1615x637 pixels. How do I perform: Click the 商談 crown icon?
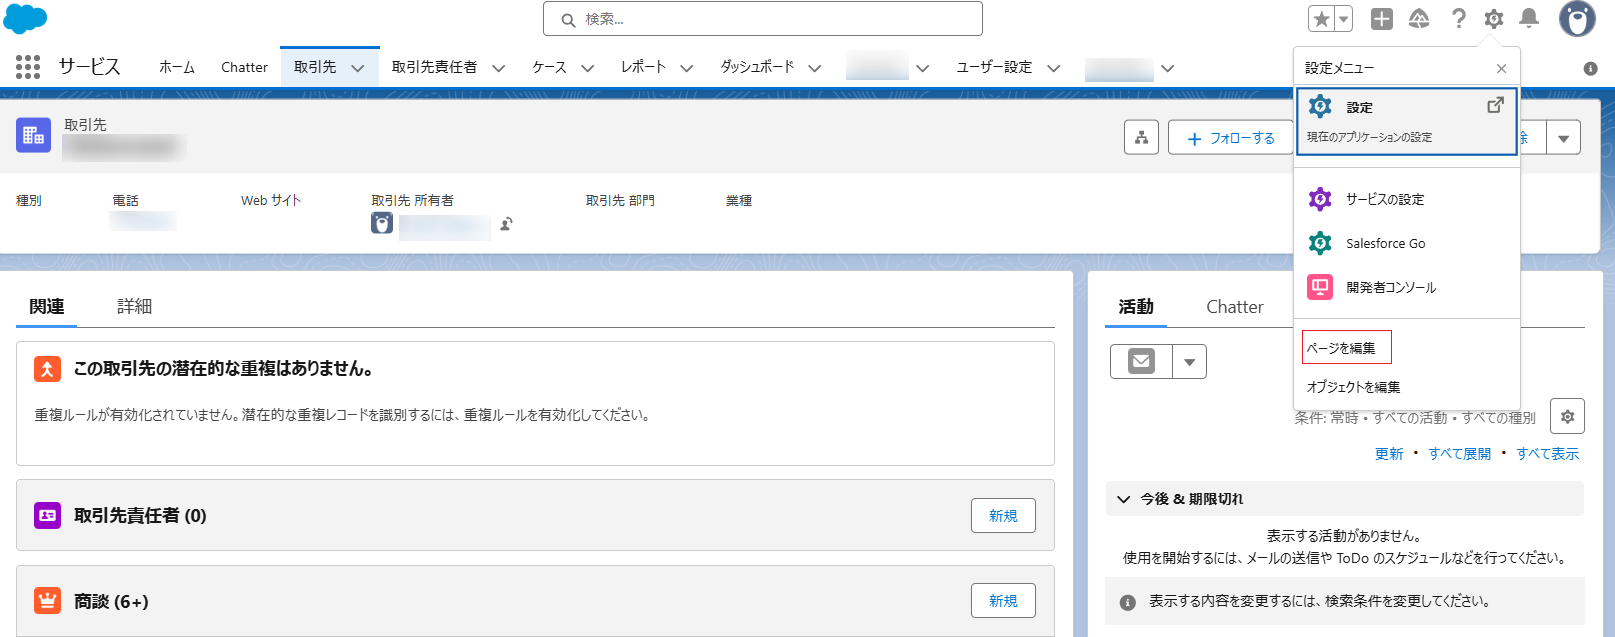(47, 600)
